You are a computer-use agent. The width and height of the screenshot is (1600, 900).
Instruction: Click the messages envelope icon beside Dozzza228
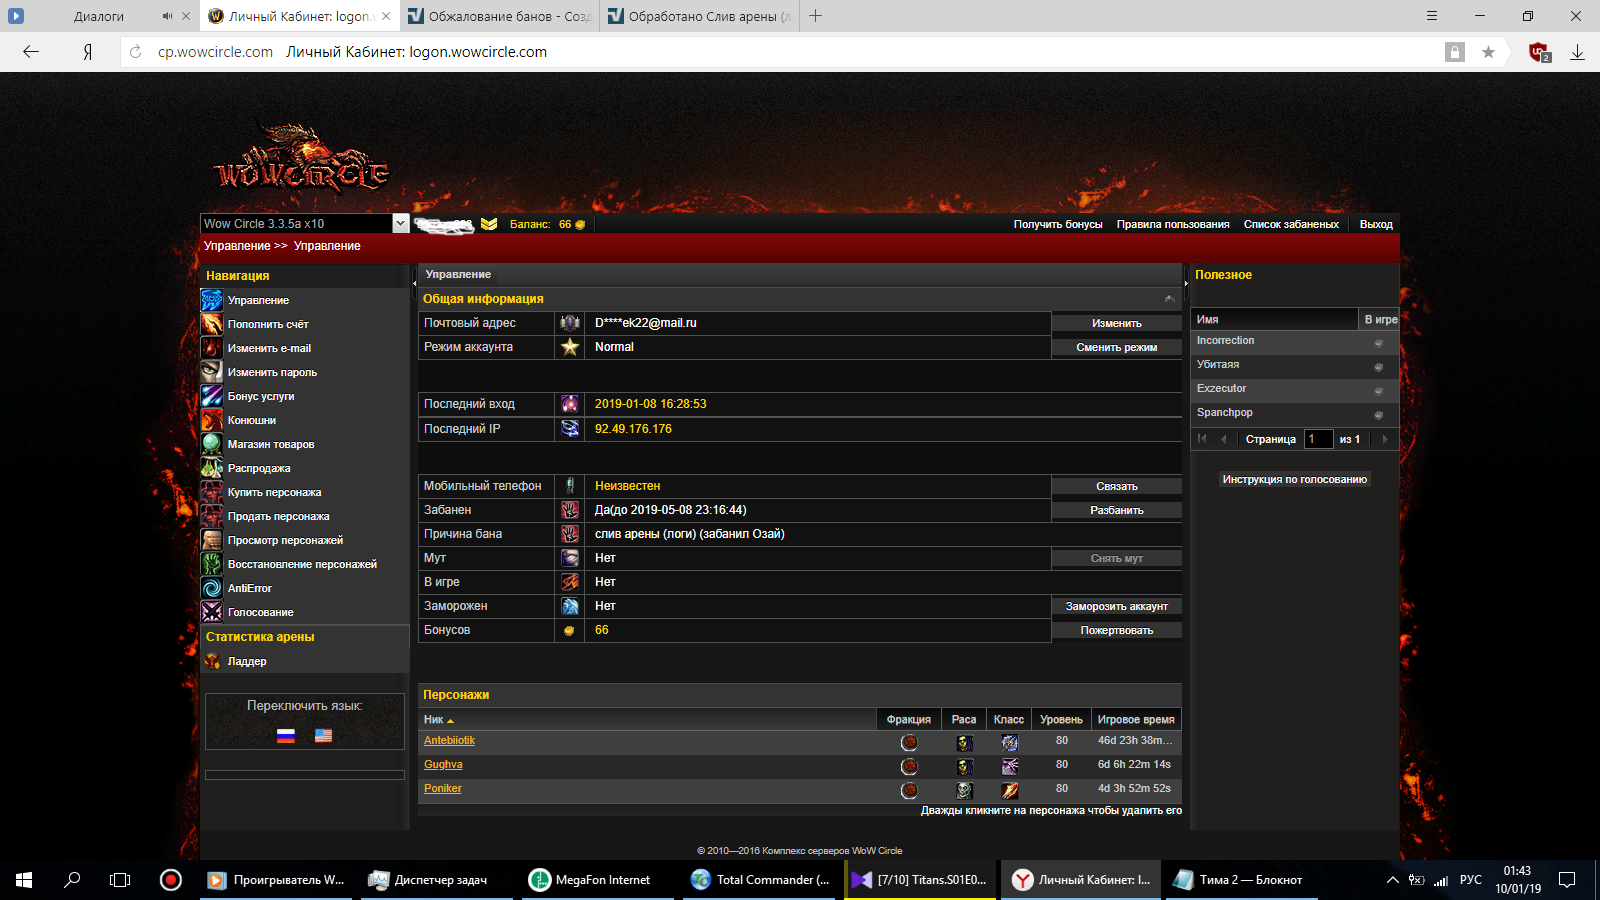[x=489, y=224]
